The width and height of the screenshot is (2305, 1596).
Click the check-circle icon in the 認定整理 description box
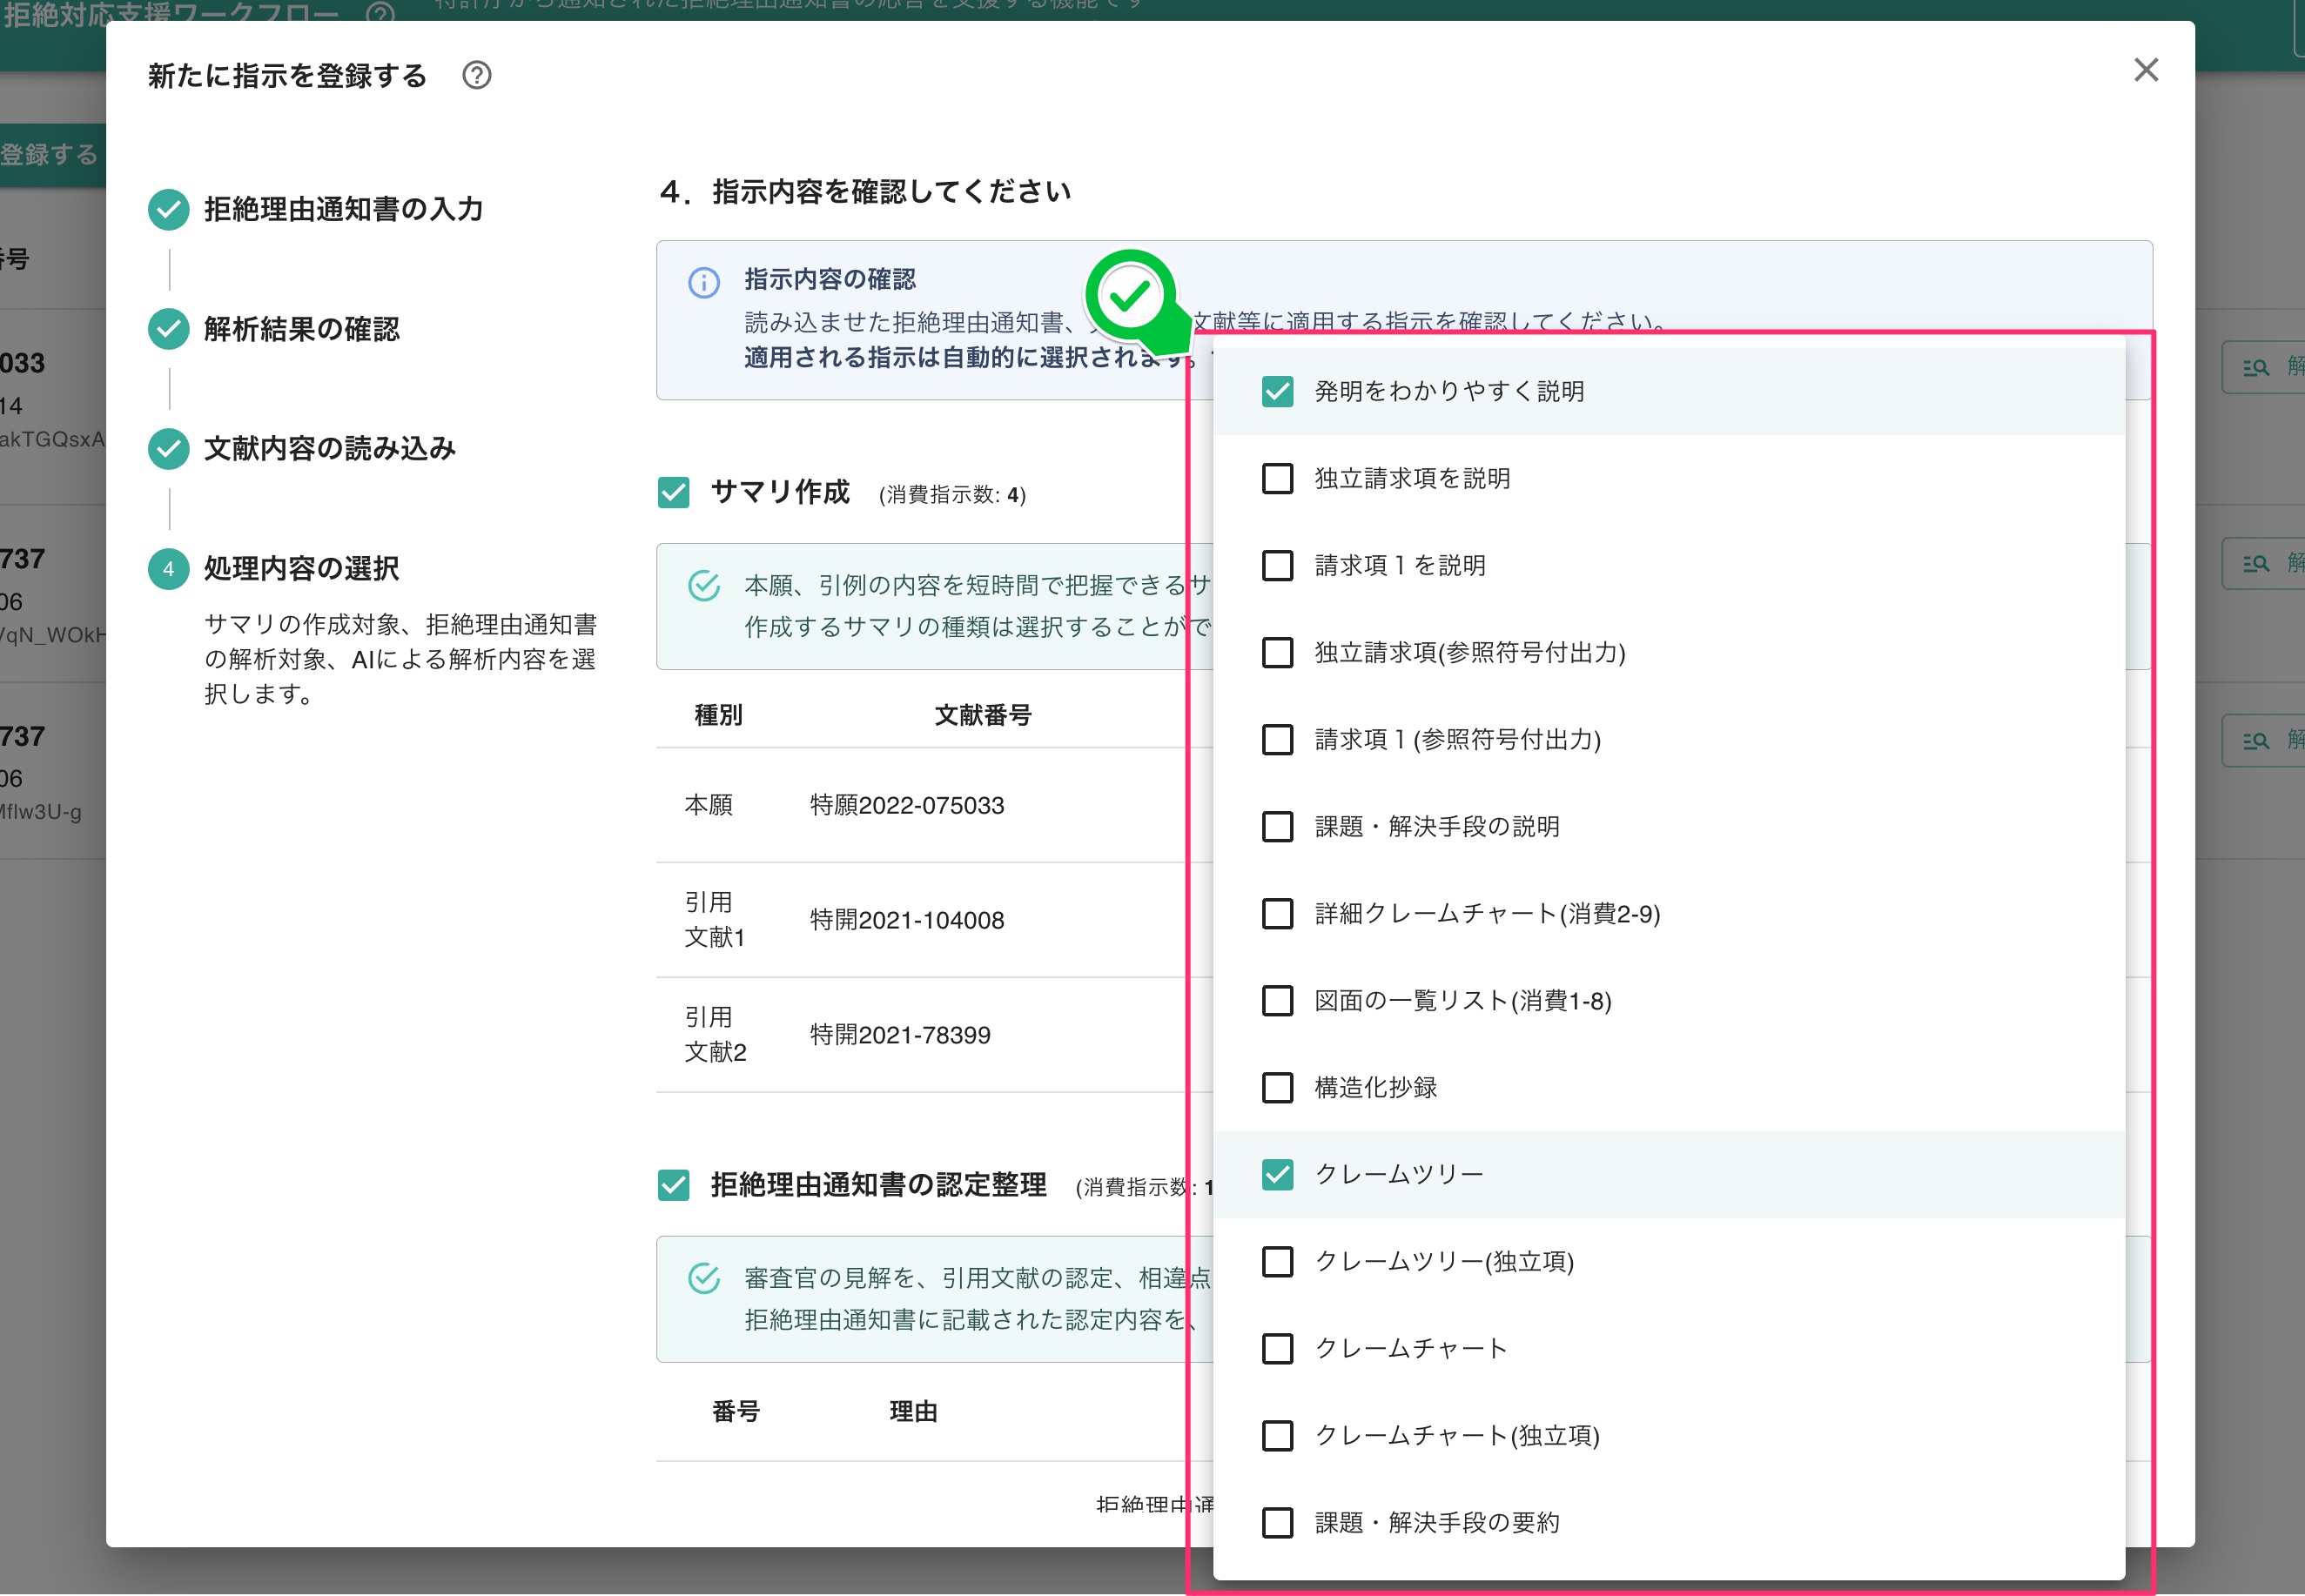704,1278
